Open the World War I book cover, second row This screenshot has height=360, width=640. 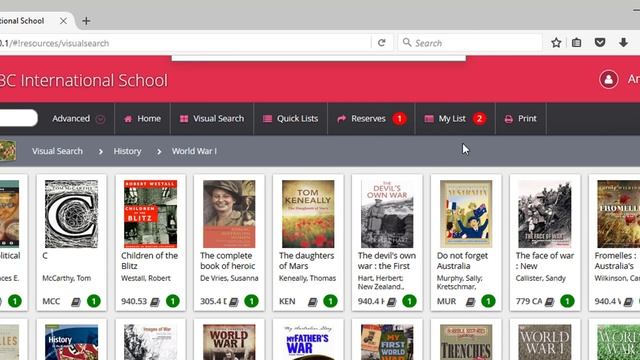[229, 342]
